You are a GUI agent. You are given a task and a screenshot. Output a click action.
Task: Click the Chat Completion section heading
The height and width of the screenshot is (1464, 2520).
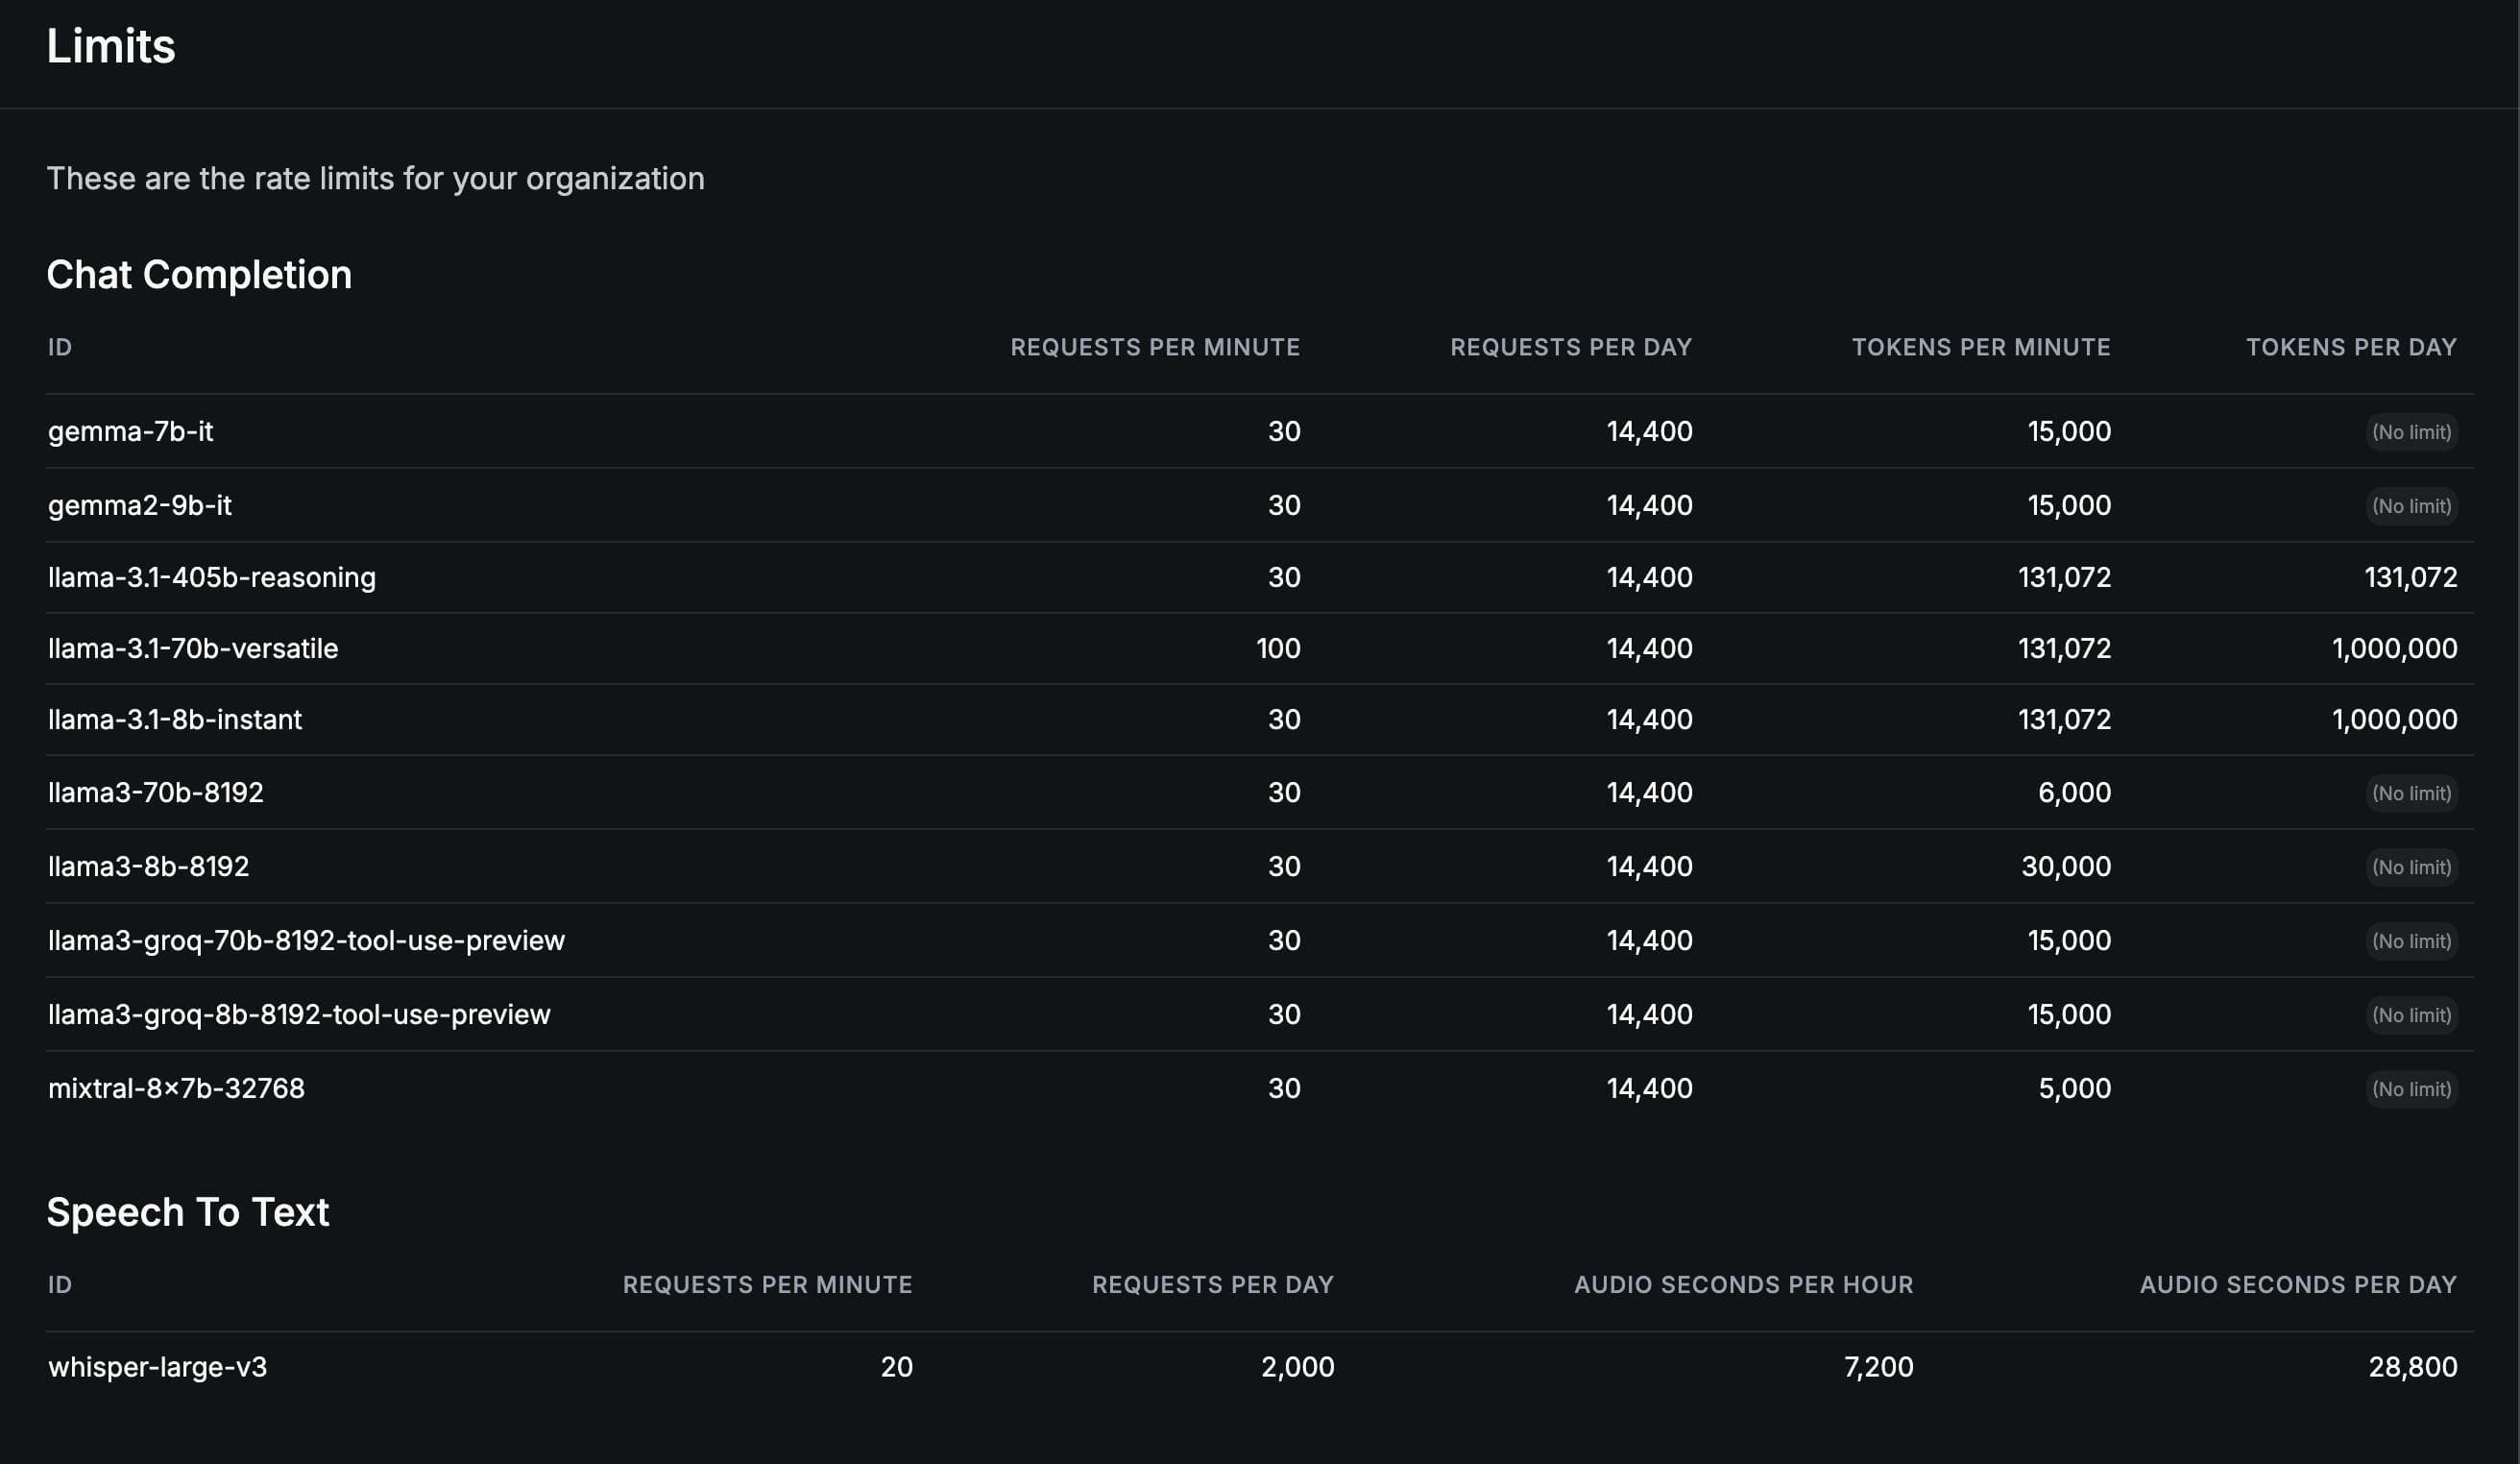pyautogui.click(x=199, y=274)
